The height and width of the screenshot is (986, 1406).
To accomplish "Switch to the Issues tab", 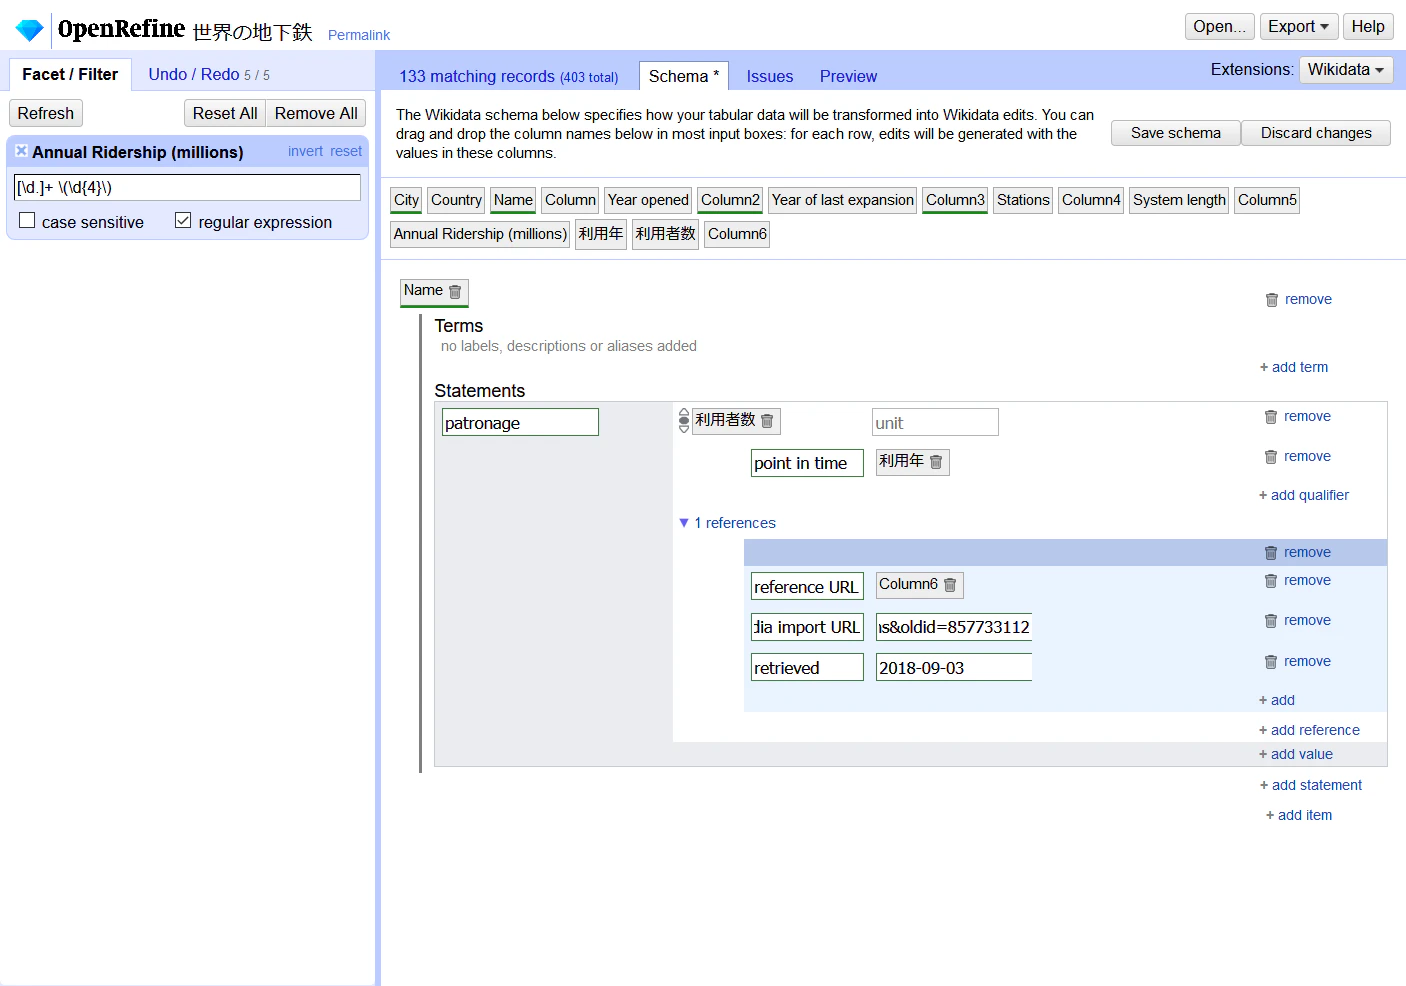I will point(770,76).
